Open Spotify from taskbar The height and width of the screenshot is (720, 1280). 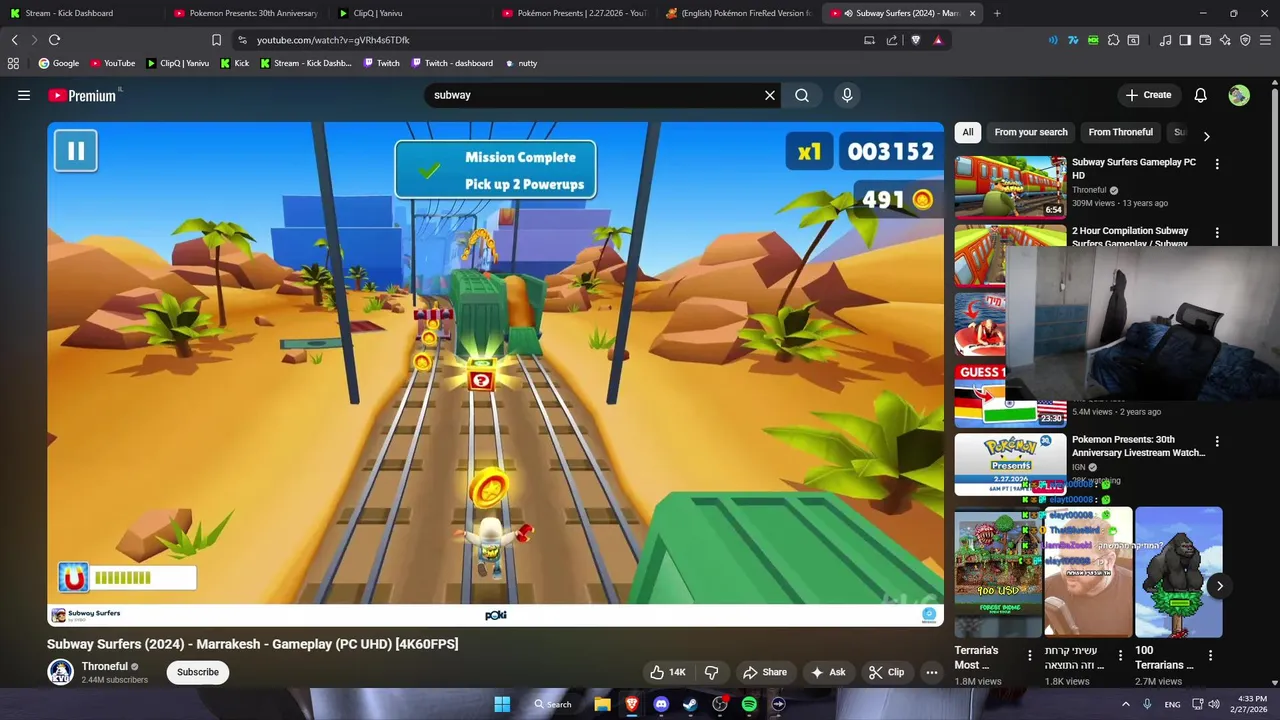749,704
